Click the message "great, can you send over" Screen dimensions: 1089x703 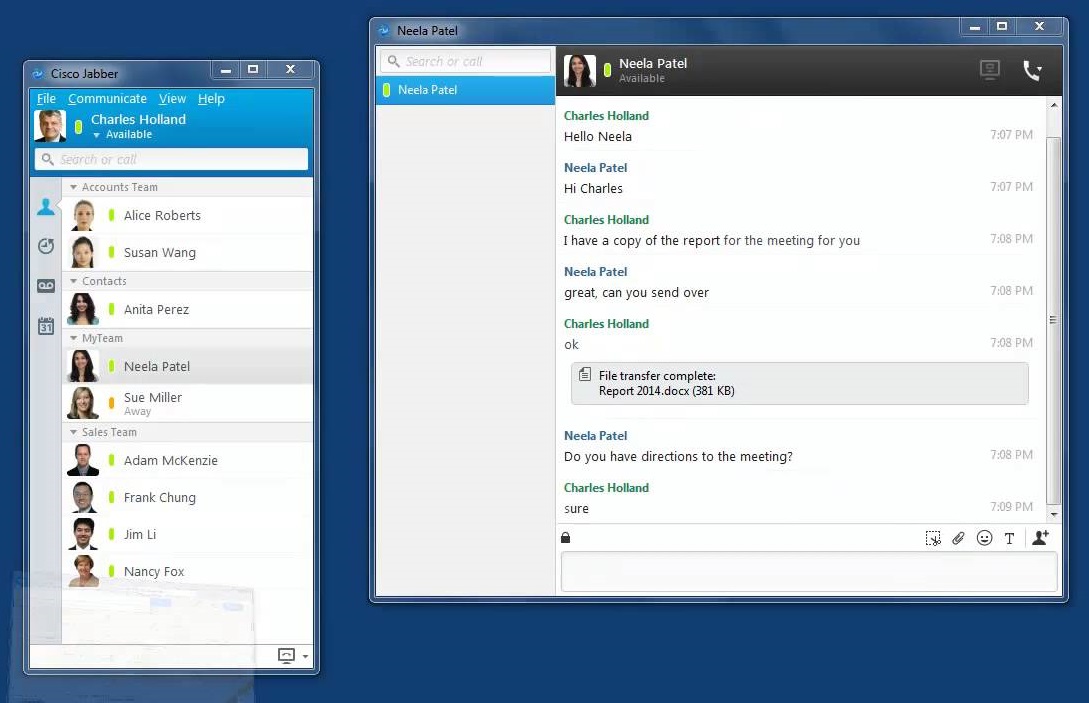[x=636, y=293]
